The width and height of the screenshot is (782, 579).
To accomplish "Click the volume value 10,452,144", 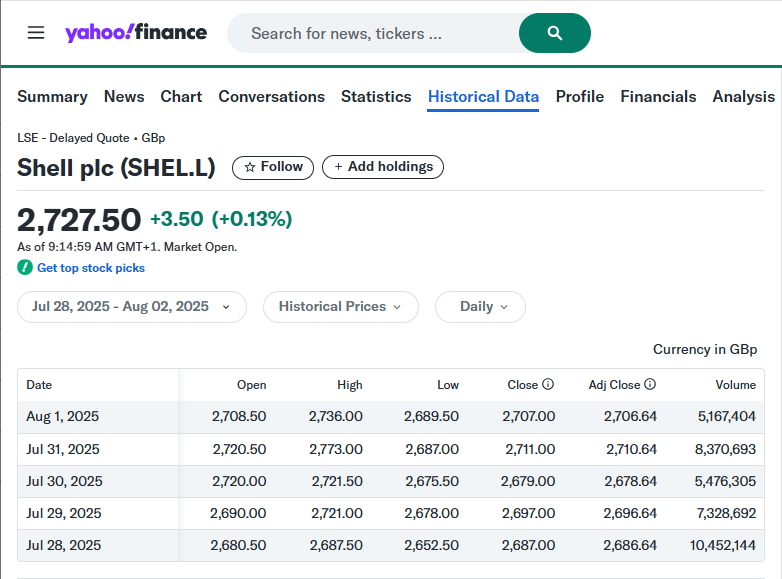I will pos(723,545).
